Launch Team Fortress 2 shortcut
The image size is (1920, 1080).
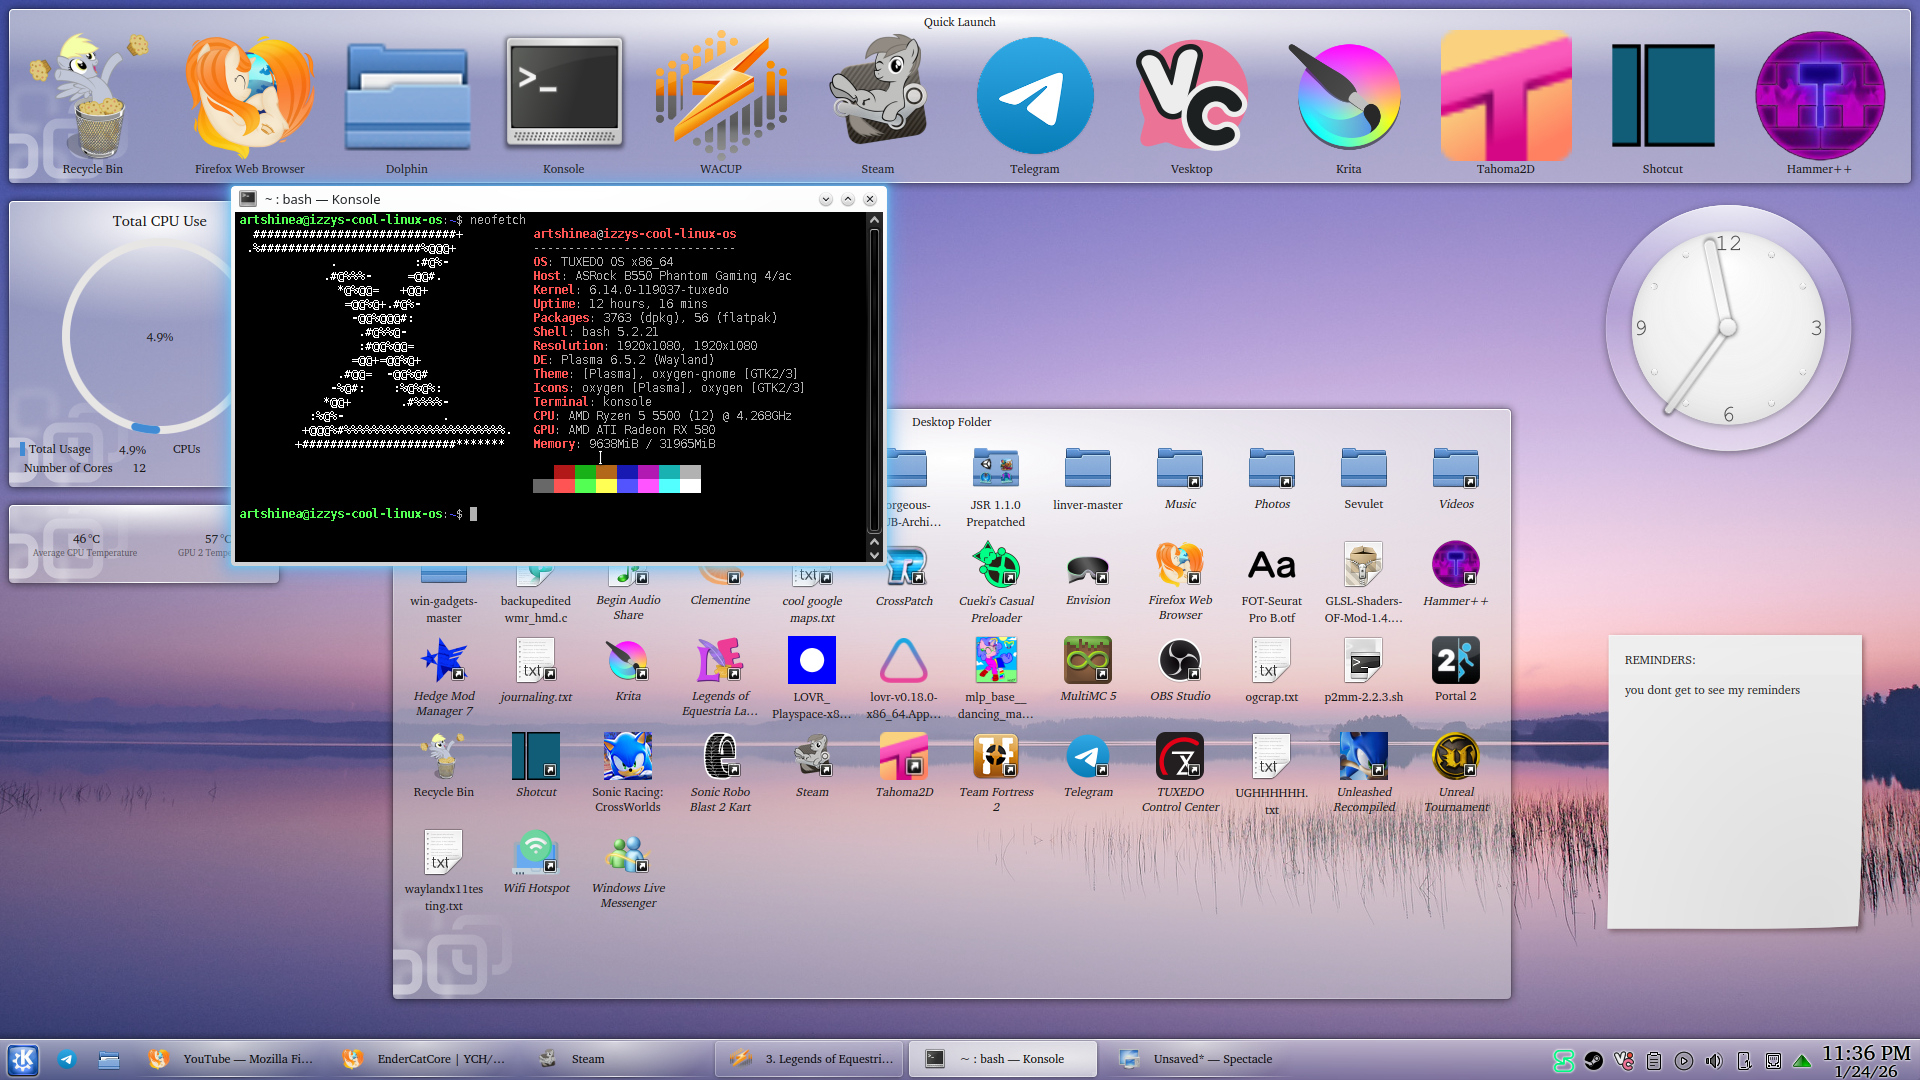point(996,758)
